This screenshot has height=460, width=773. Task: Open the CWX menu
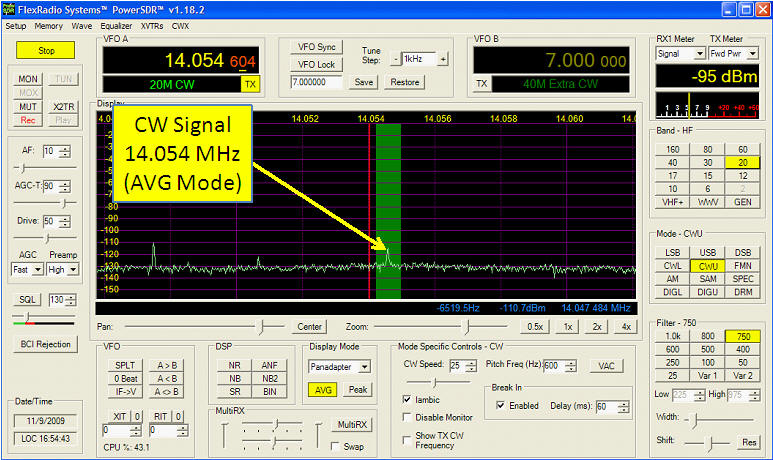point(180,26)
